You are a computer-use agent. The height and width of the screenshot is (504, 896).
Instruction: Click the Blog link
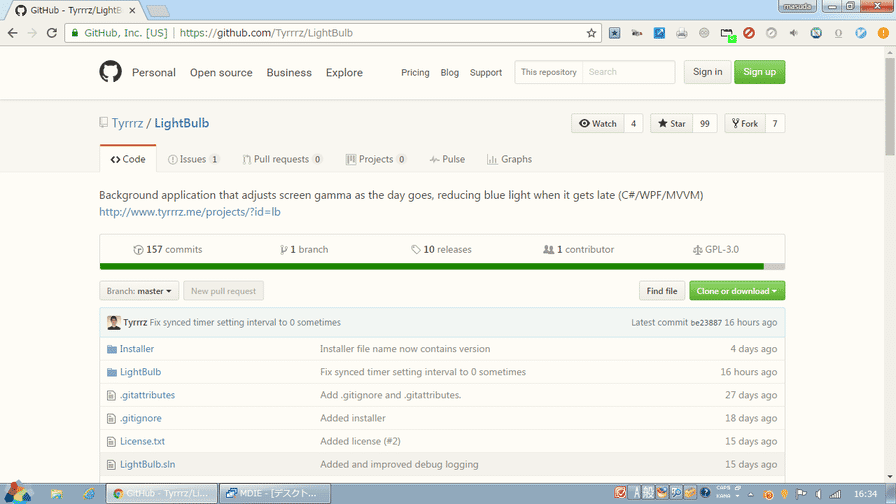pos(450,73)
